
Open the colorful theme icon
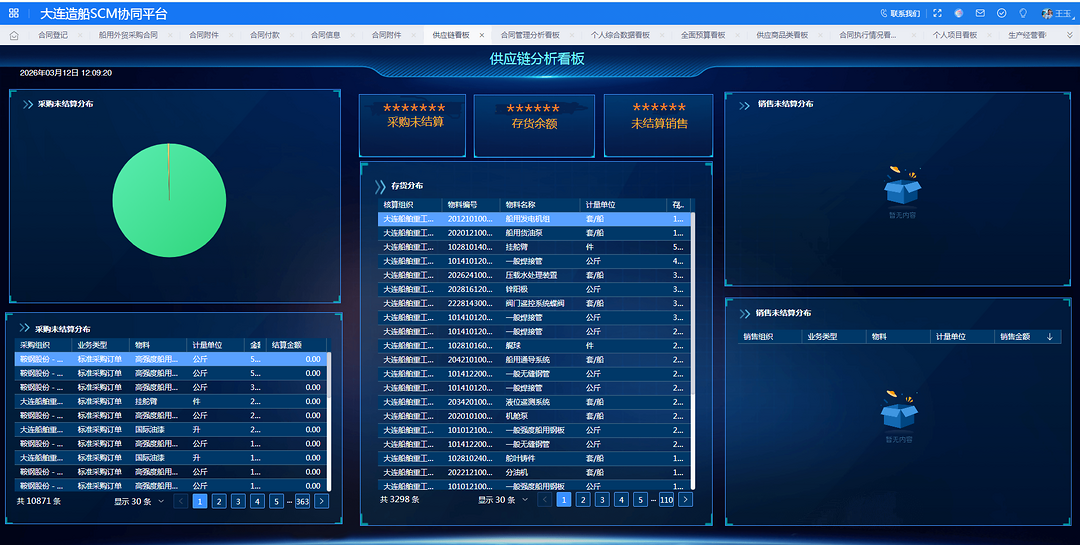pos(958,14)
